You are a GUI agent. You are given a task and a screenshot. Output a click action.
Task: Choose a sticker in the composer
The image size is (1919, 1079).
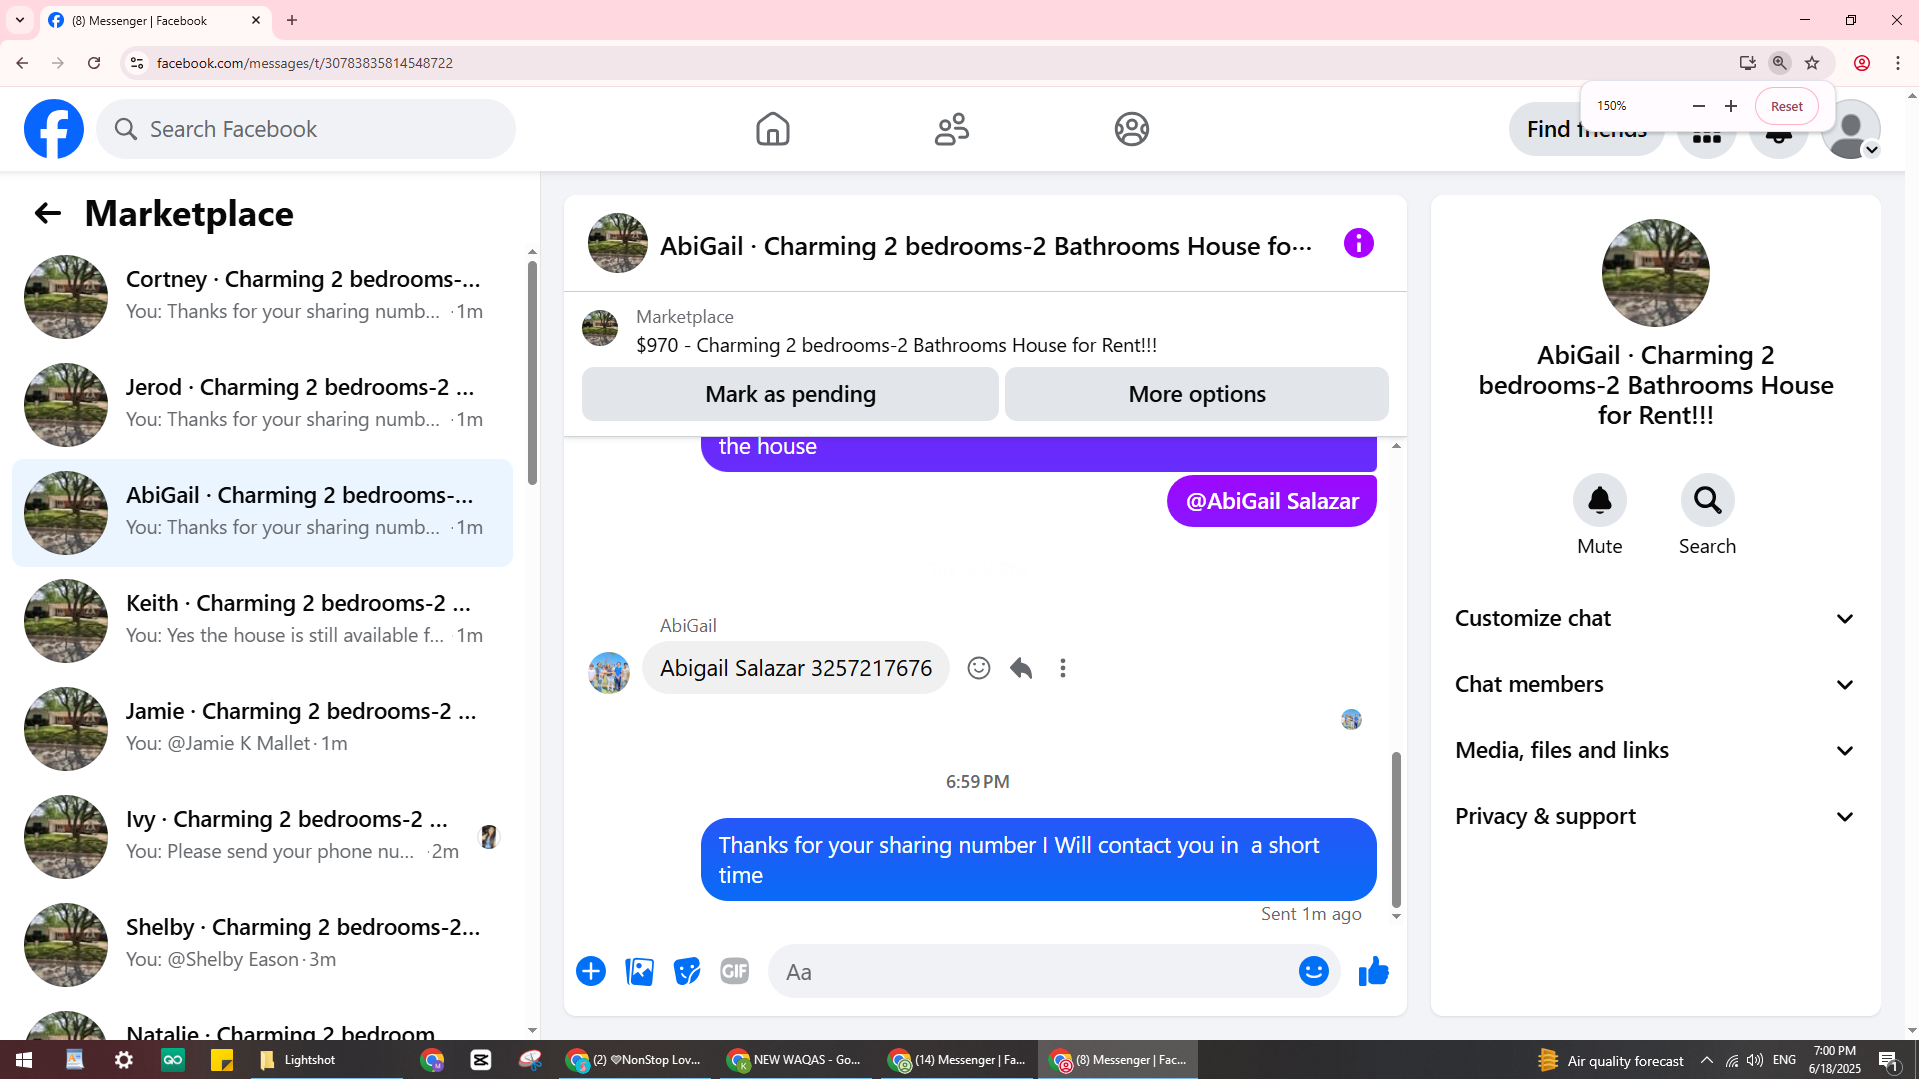coord(687,971)
